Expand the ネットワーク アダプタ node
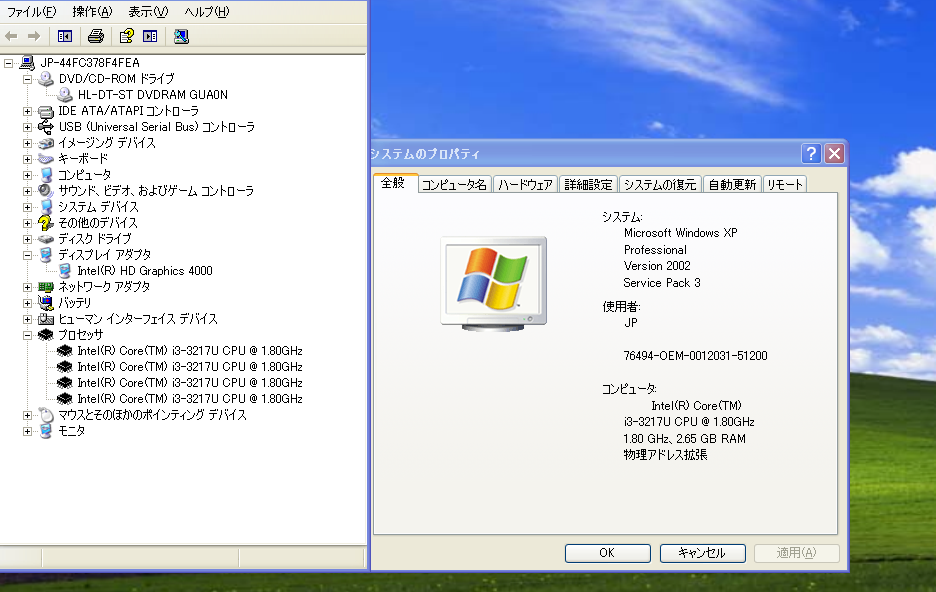This screenshot has height=592, width=936. (x=27, y=287)
